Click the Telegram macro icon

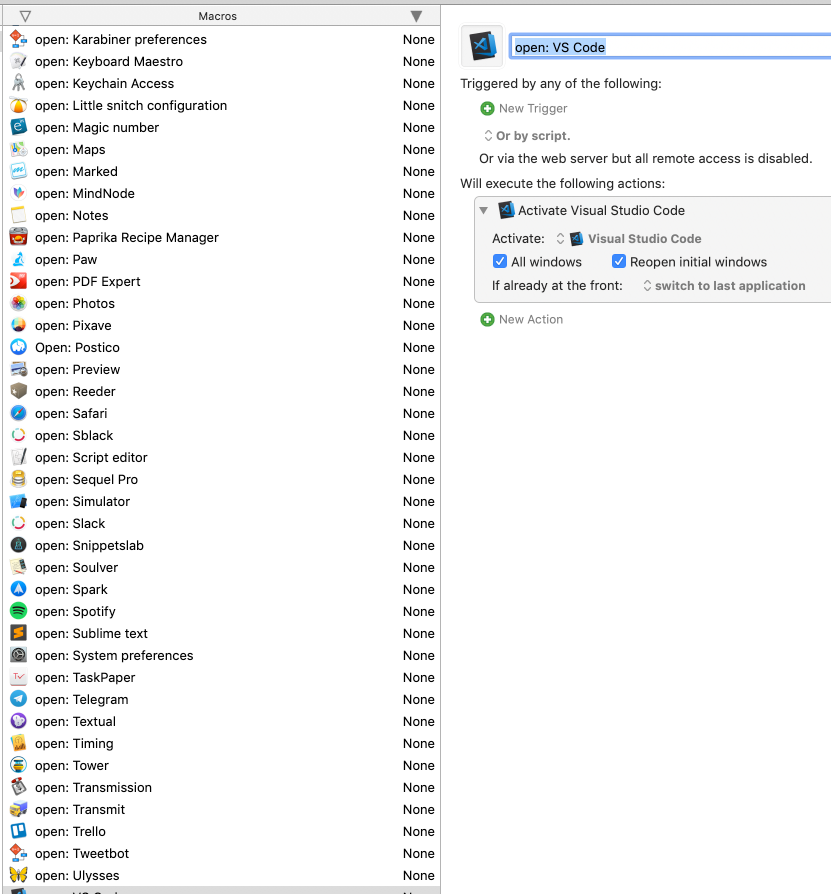coord(19,699)
